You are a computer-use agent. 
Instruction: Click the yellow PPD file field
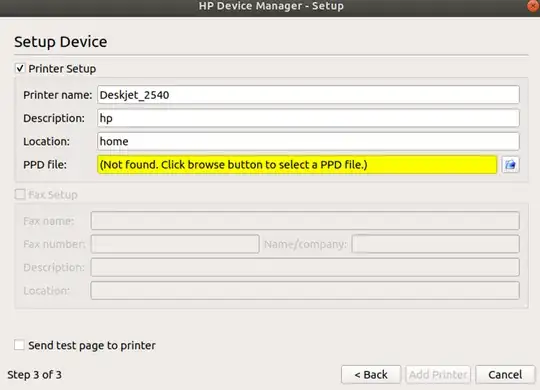click(297, 165)
